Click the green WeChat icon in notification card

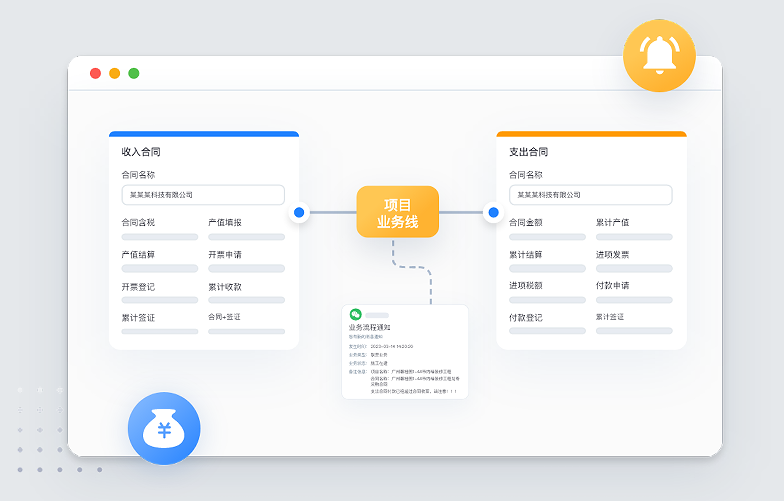tap(354, 314)
